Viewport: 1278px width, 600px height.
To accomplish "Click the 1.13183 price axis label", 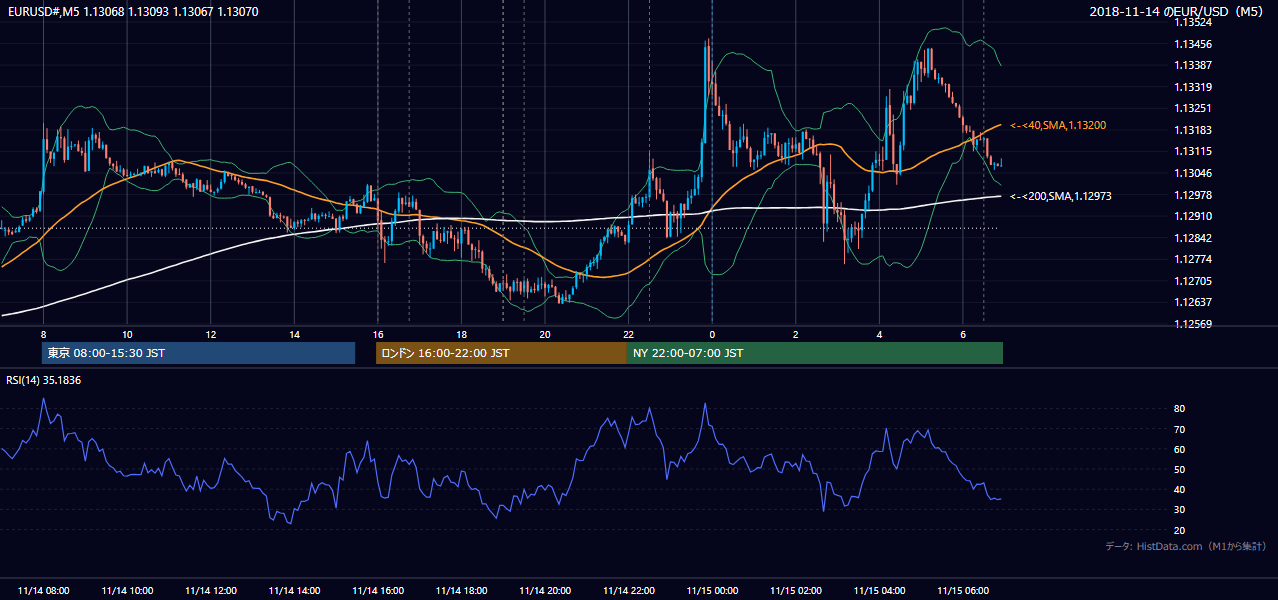I will point(1194,130).
